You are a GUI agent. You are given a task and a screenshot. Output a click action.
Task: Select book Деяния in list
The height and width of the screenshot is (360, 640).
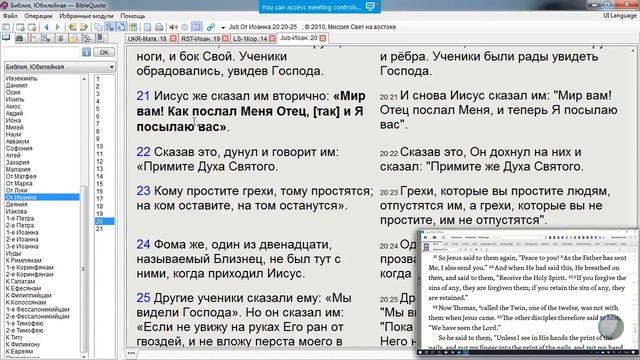point(16,204)
